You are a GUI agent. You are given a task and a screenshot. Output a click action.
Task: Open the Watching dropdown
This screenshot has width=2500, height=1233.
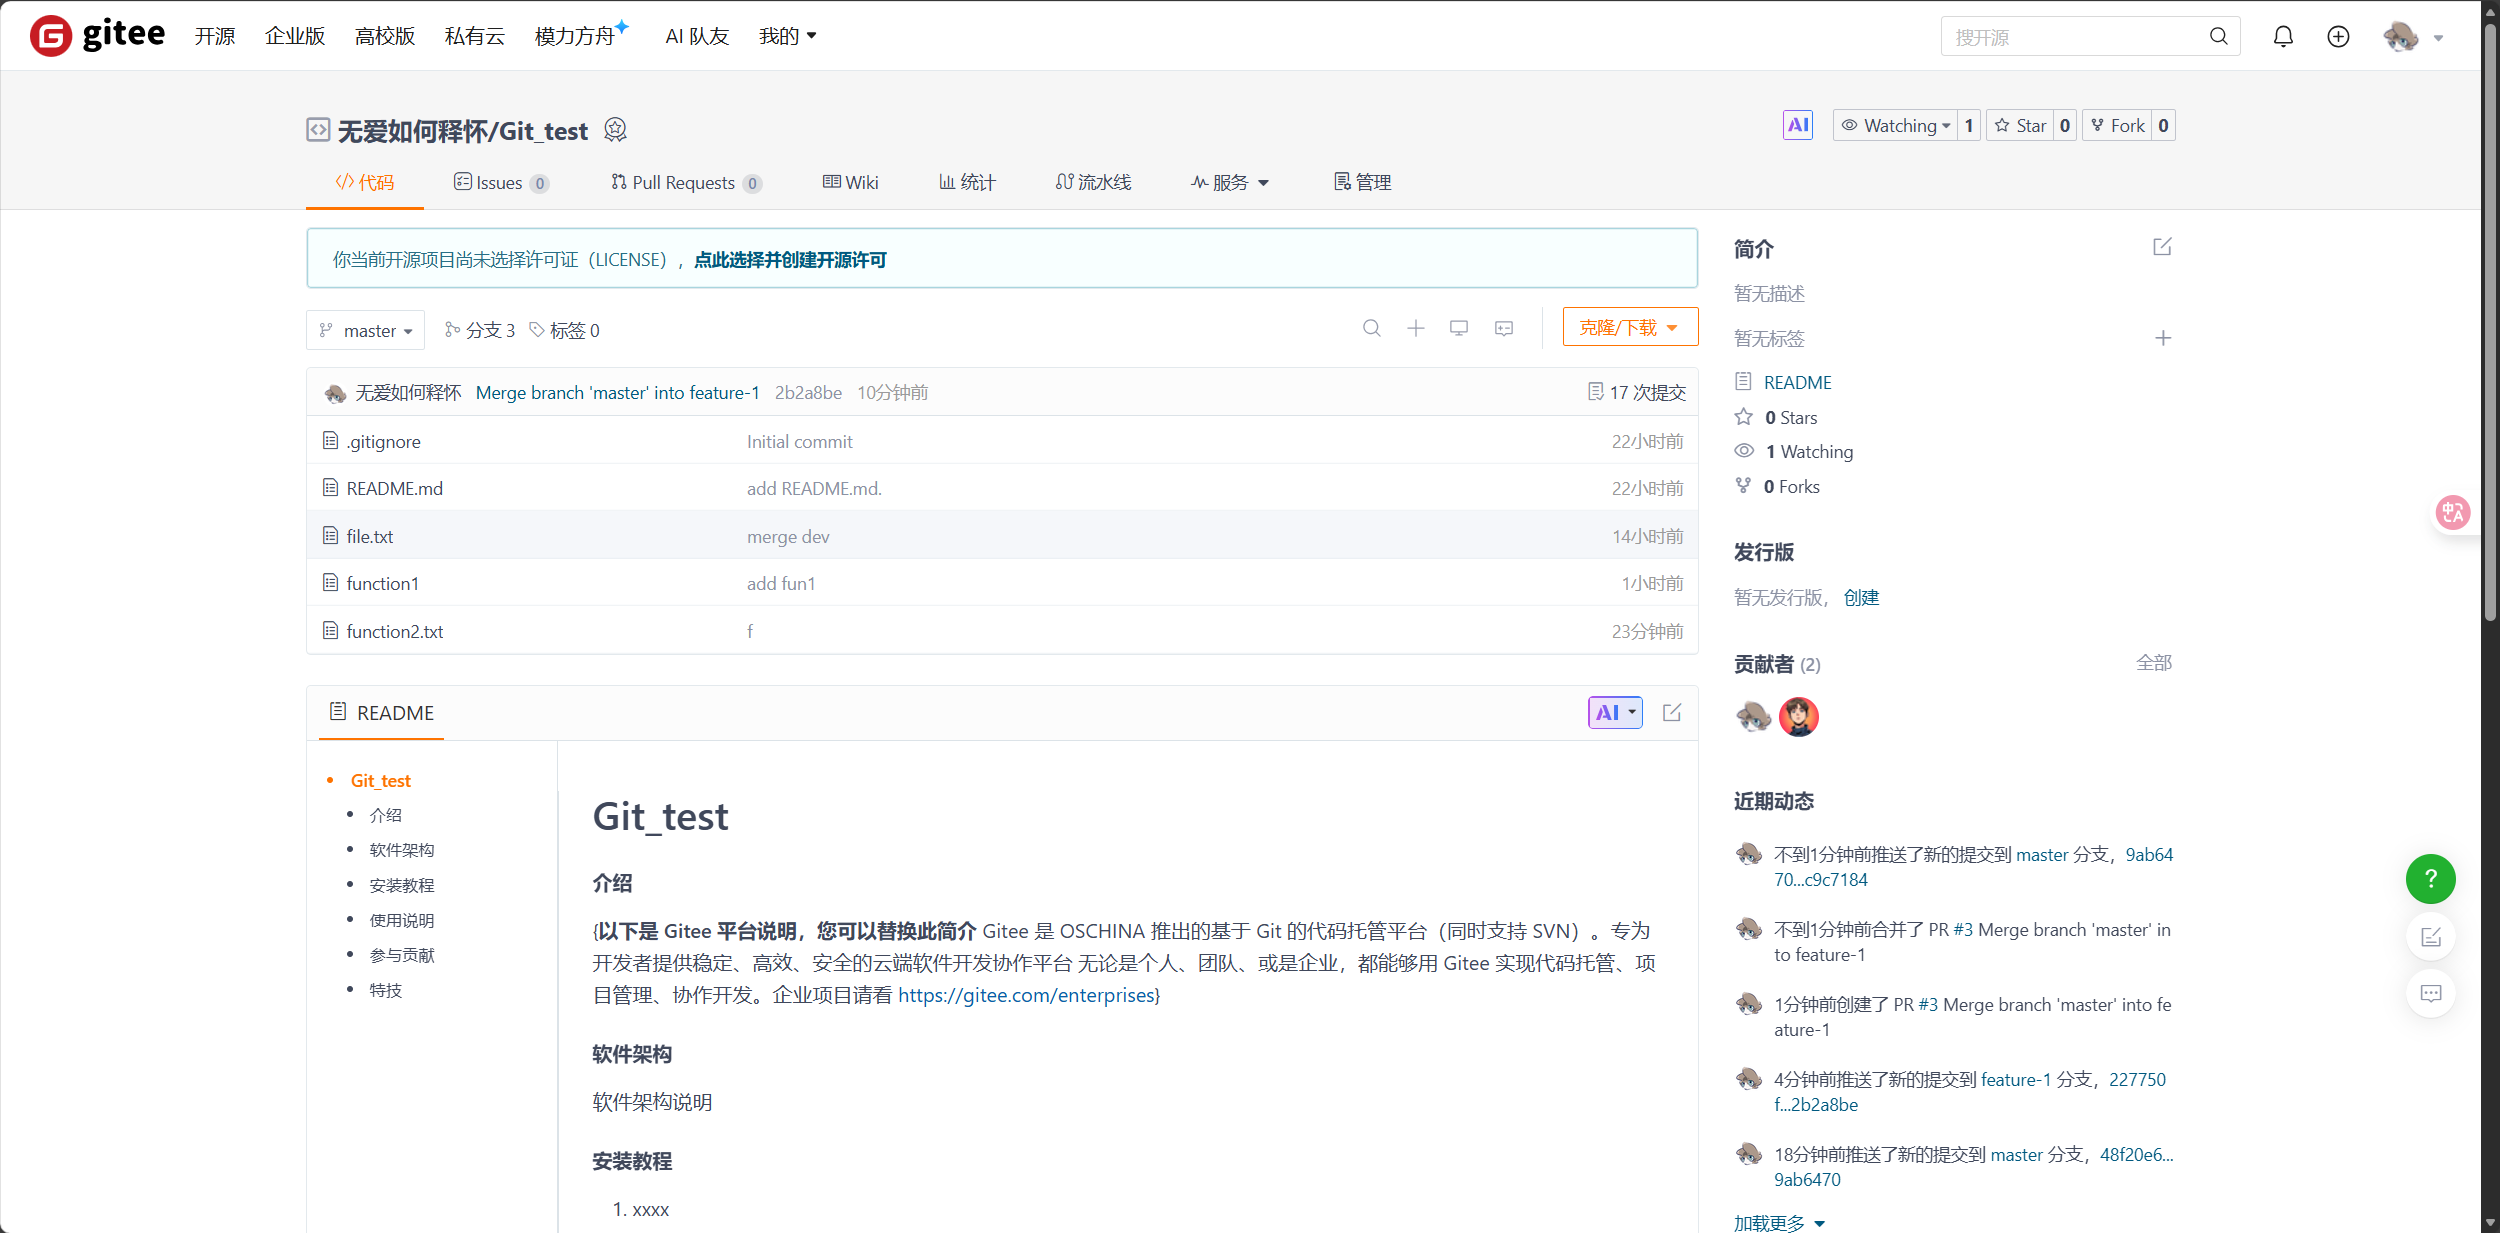[1897, 125]
